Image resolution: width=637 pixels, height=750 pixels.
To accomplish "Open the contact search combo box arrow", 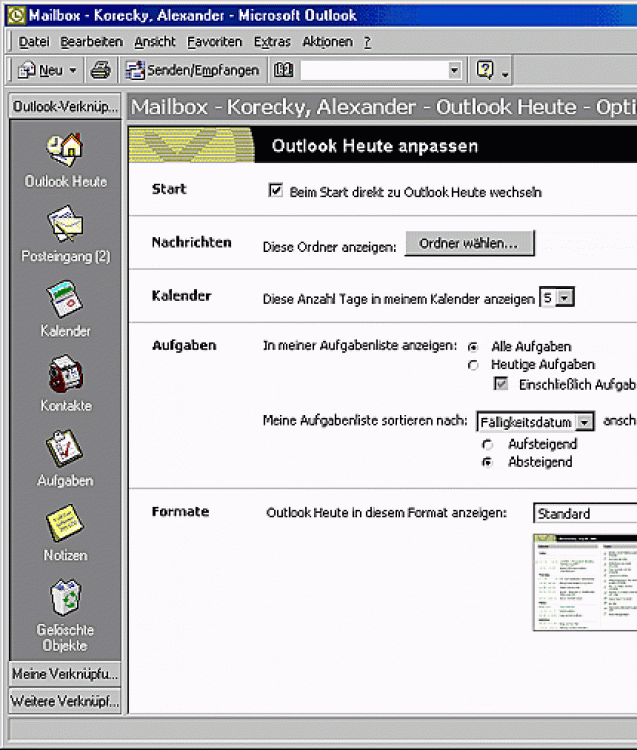I will pyautogui.click(x=454, y=71).
